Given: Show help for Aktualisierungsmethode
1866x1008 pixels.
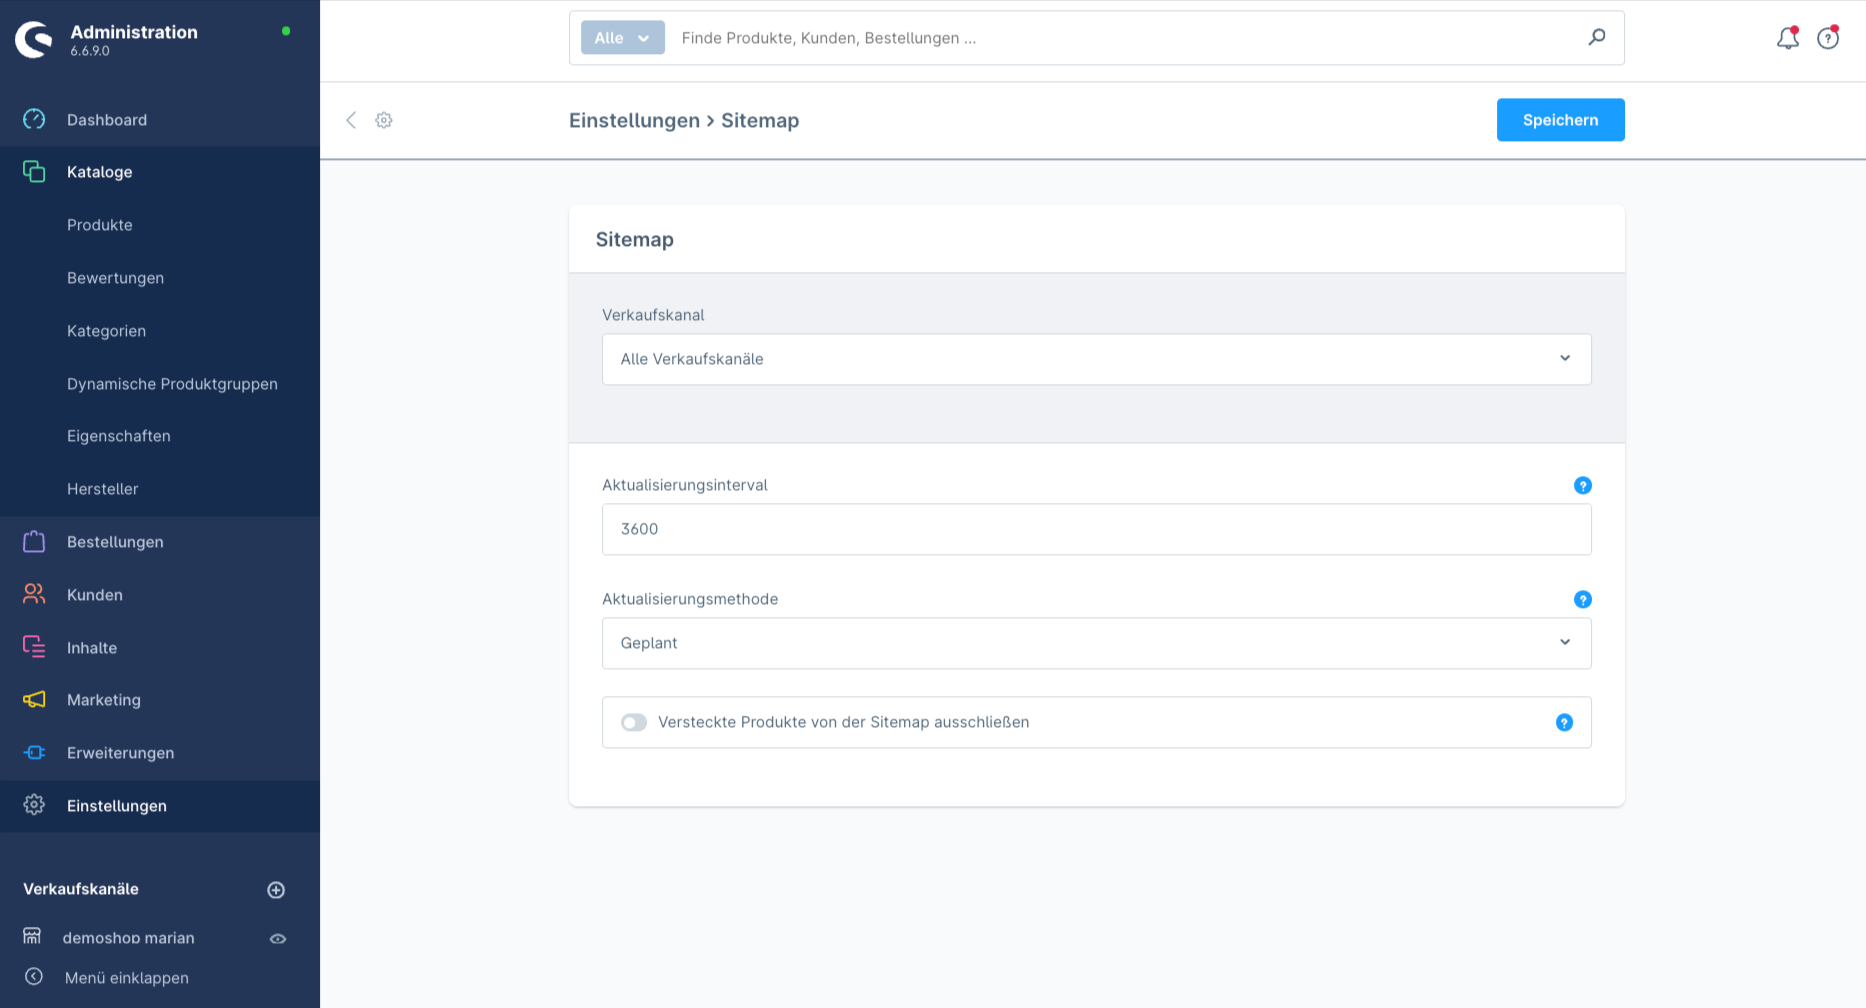Looking at the screenshot, I should coord(1583,599).
